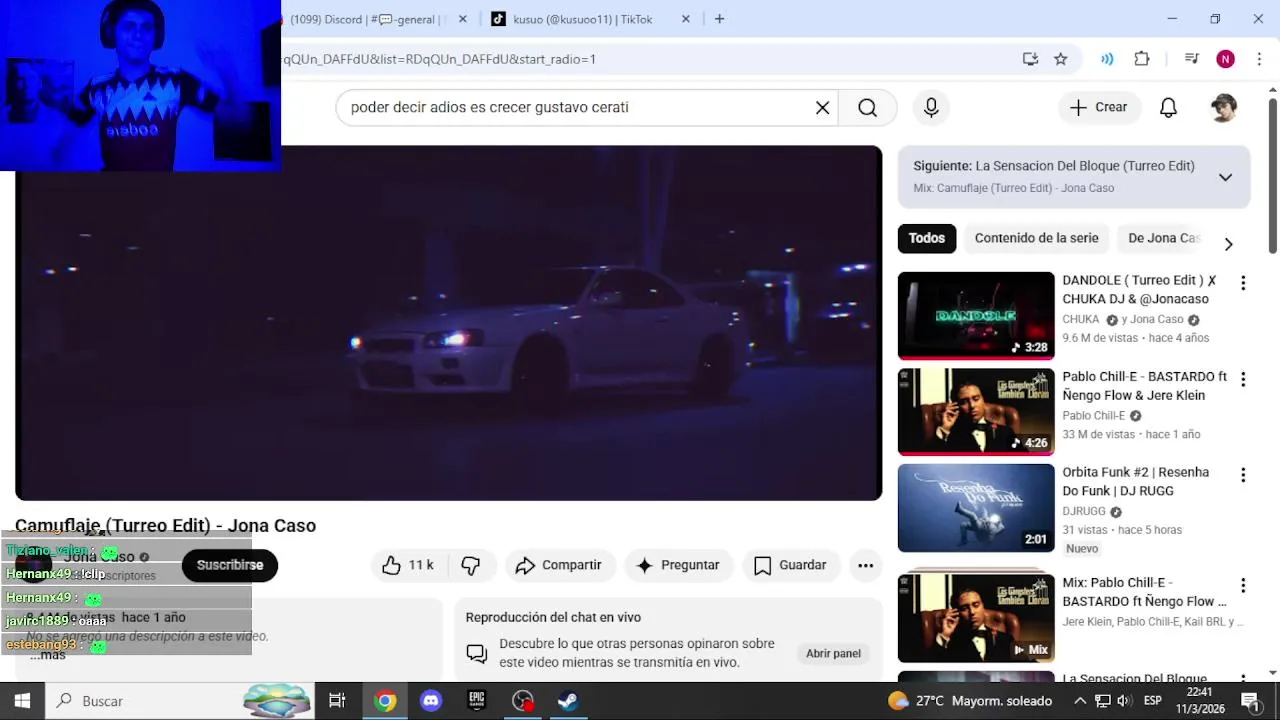Show hidden system tray icons

(1080, 701)
